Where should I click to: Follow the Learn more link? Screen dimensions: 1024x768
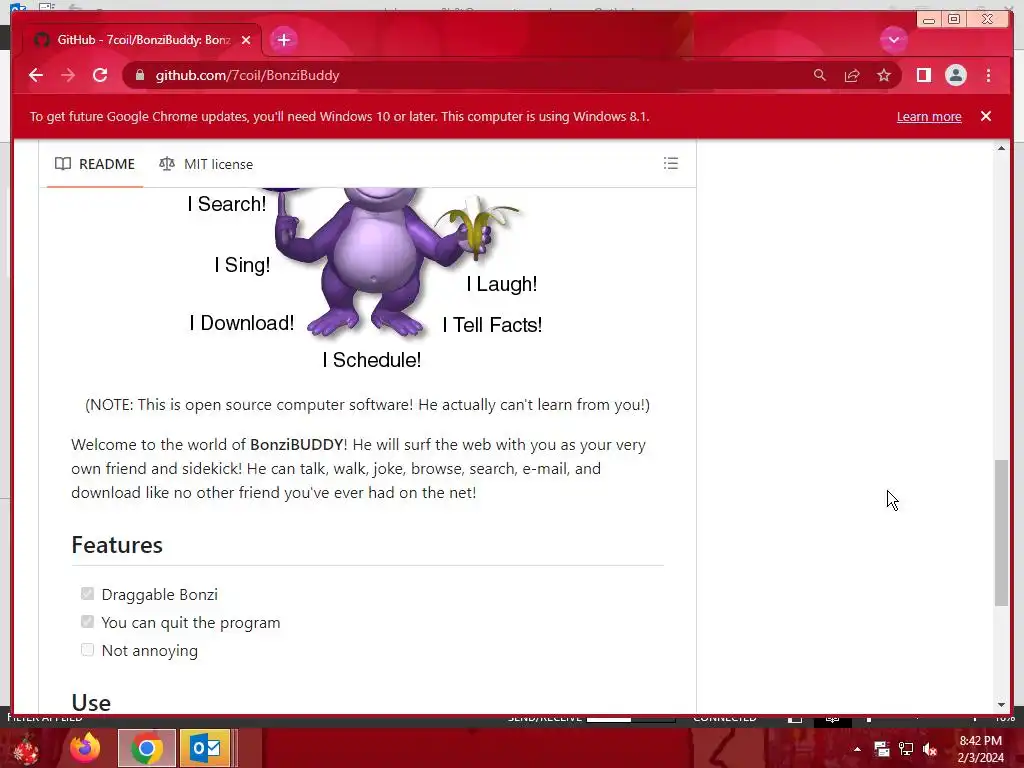point(929,116)
